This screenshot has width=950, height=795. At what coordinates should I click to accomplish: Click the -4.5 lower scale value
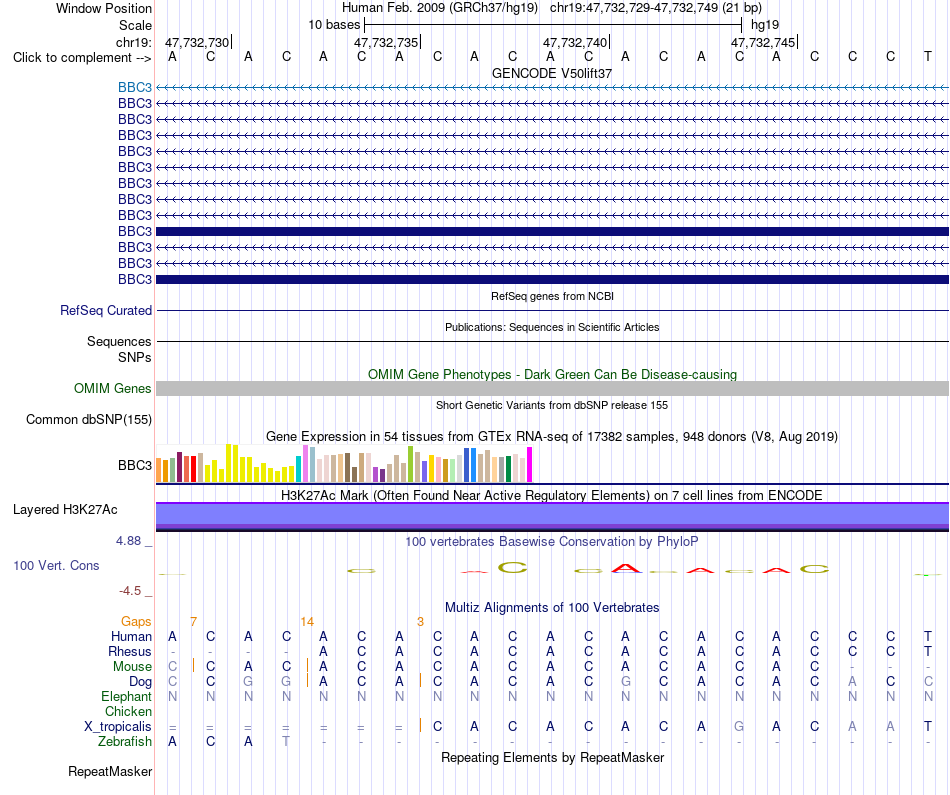130,591
